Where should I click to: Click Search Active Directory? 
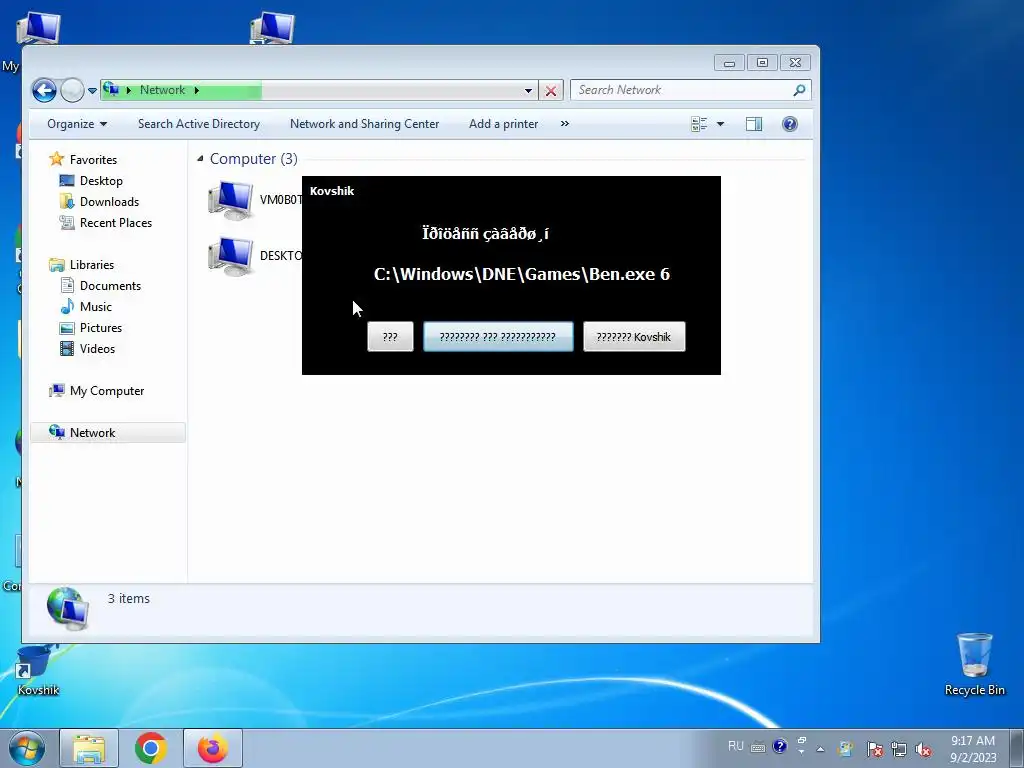point(199,123)
